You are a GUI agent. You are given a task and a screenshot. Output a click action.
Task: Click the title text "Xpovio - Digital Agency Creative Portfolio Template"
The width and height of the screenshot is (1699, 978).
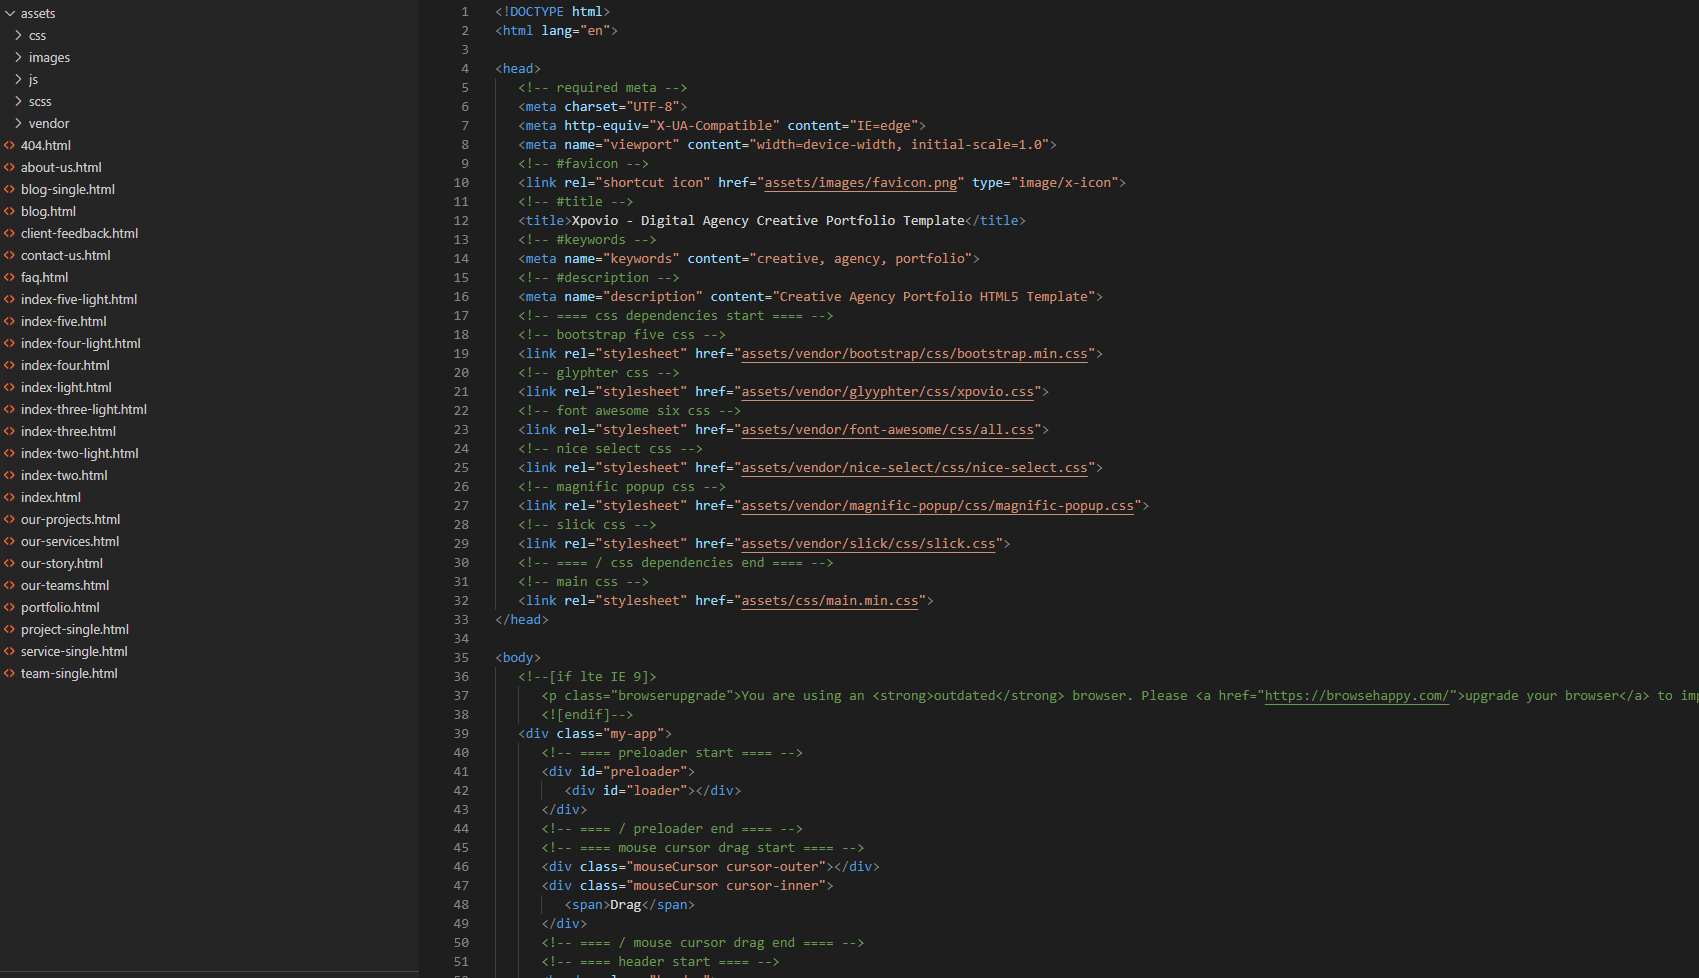768,220
